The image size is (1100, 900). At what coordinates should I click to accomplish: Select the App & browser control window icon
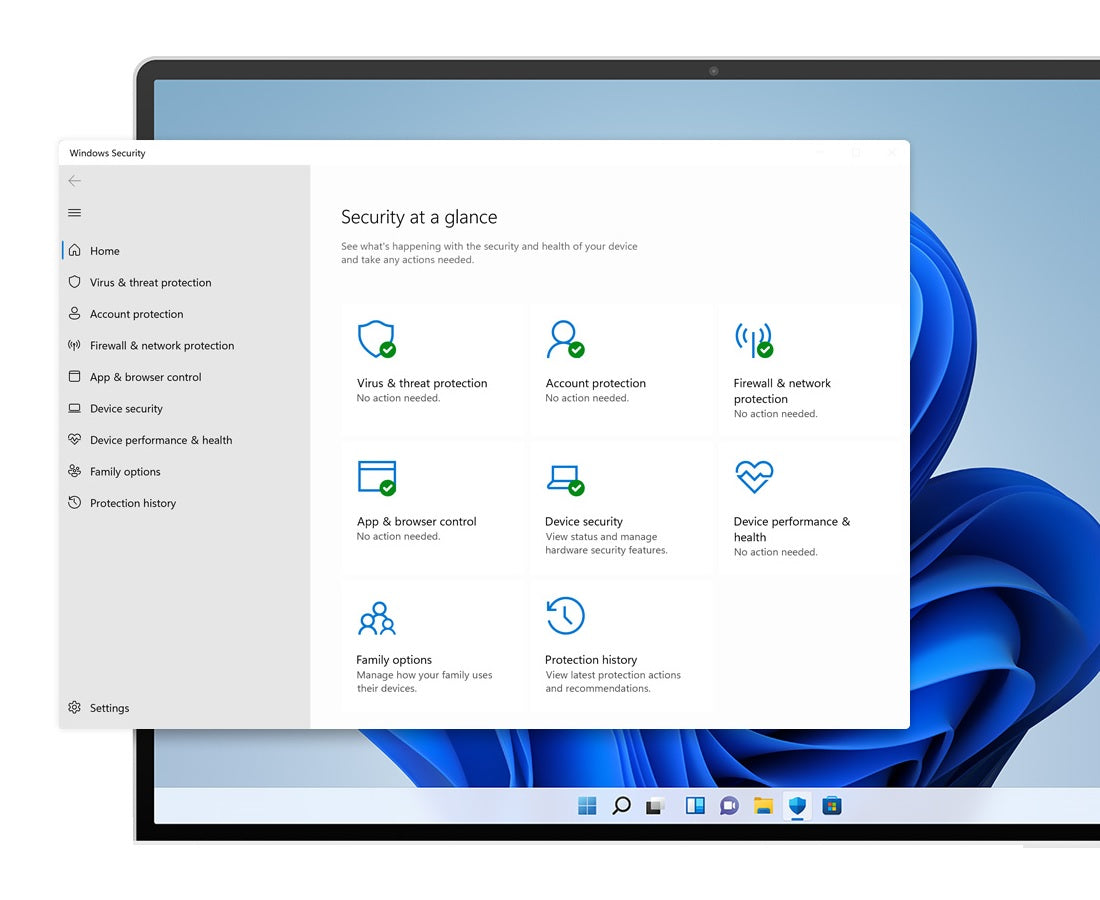(377, 478)
